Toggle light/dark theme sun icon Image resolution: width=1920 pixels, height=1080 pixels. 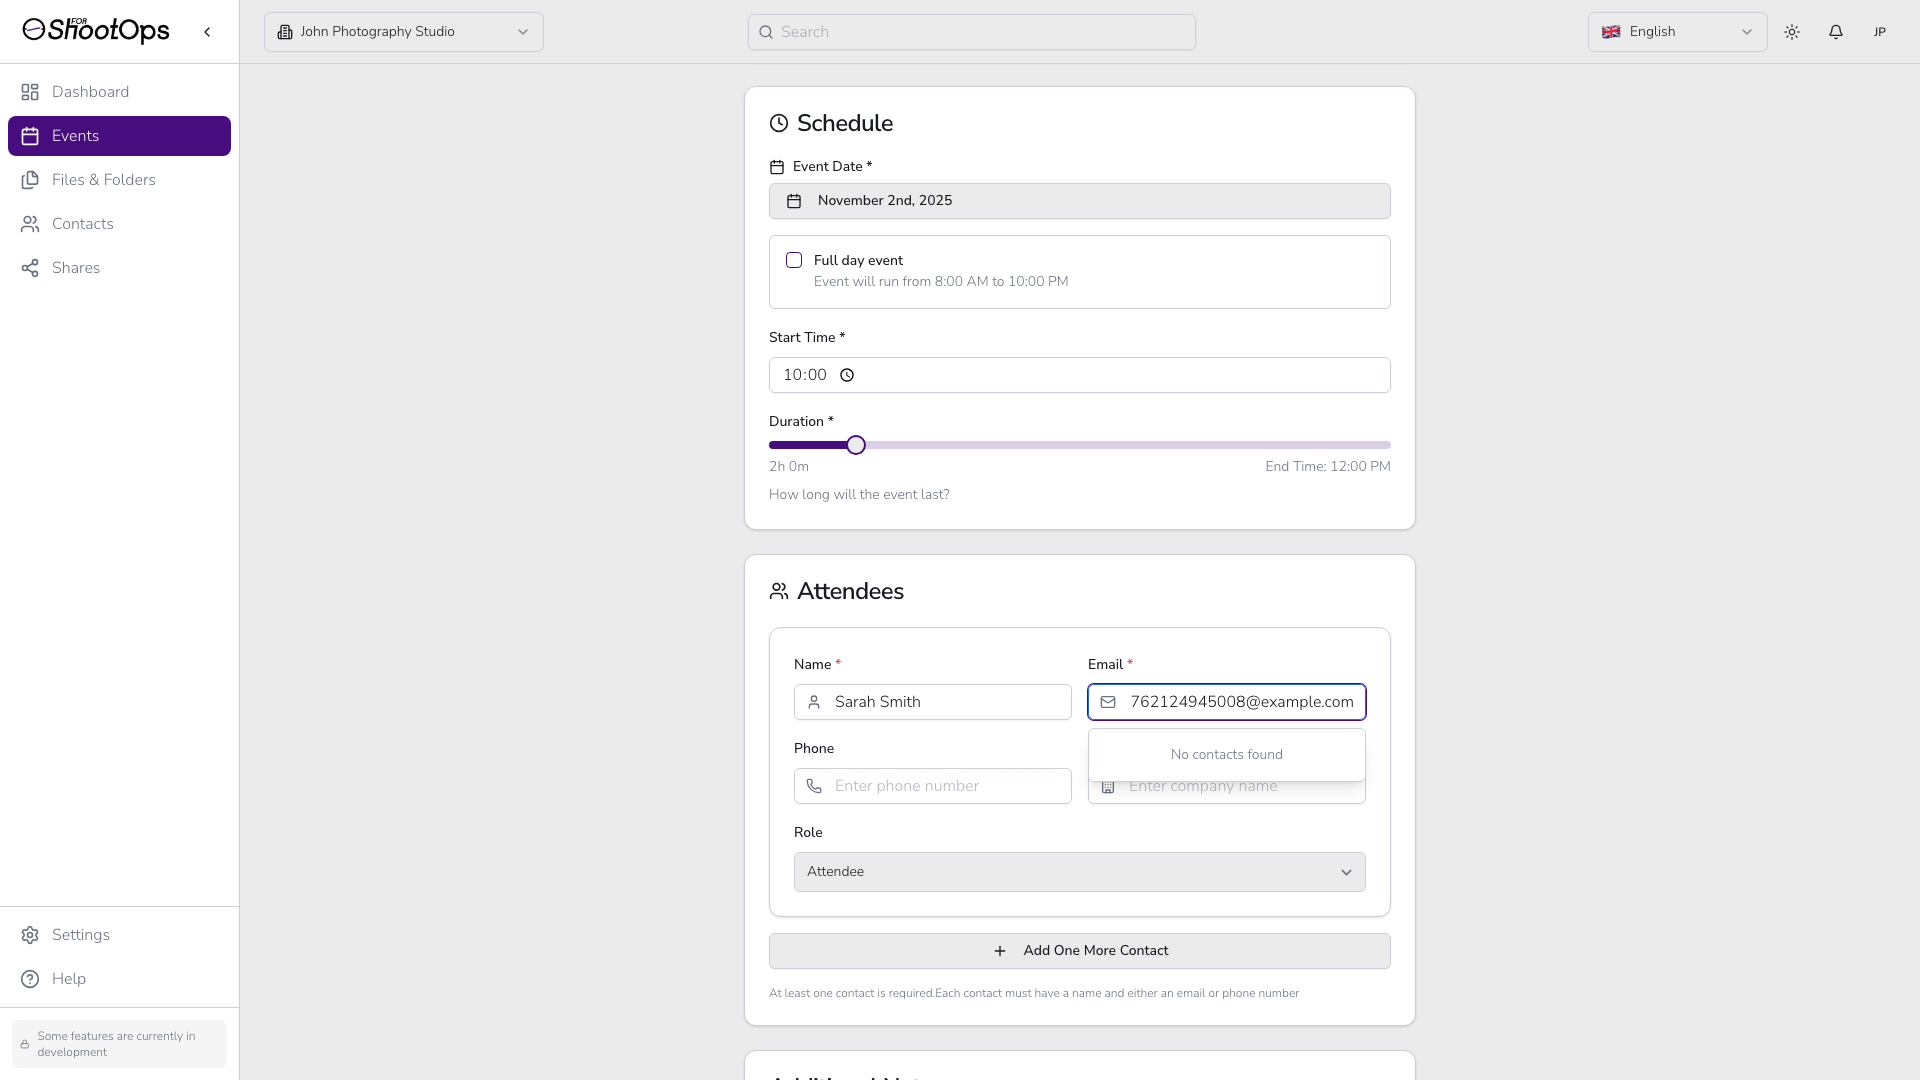click(1792, 32)
